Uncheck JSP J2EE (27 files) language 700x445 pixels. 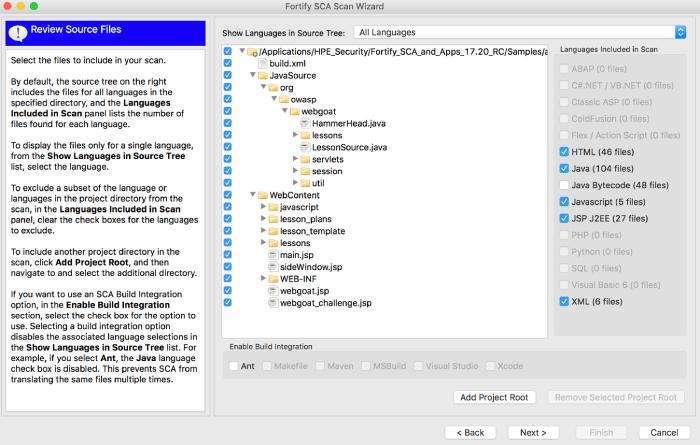coord(564,218)
